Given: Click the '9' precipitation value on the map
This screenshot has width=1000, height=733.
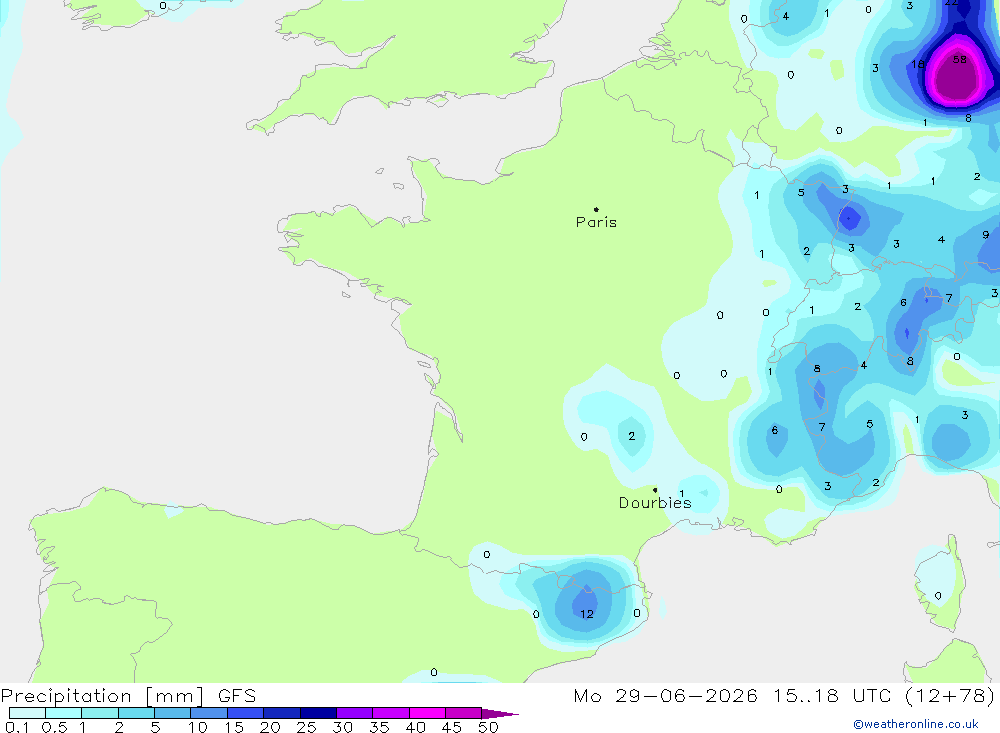Looking at the screenshot, I should (985, 235).
